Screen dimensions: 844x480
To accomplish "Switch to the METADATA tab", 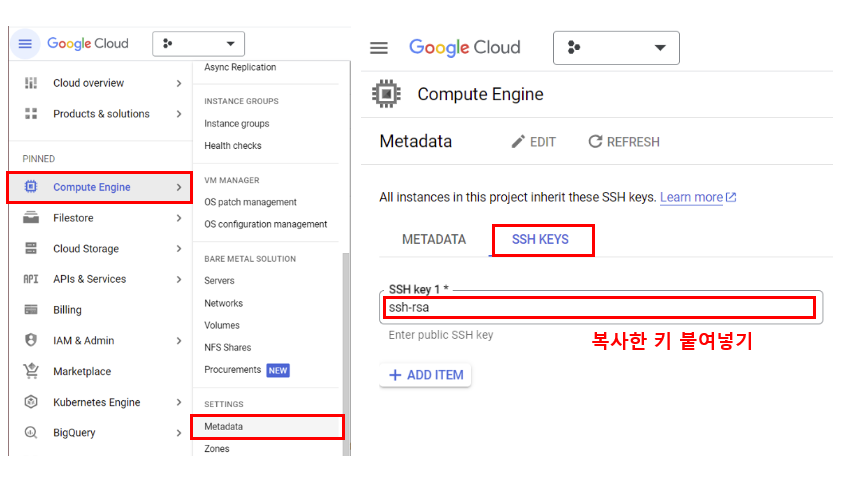I will [x=434, y=239].
